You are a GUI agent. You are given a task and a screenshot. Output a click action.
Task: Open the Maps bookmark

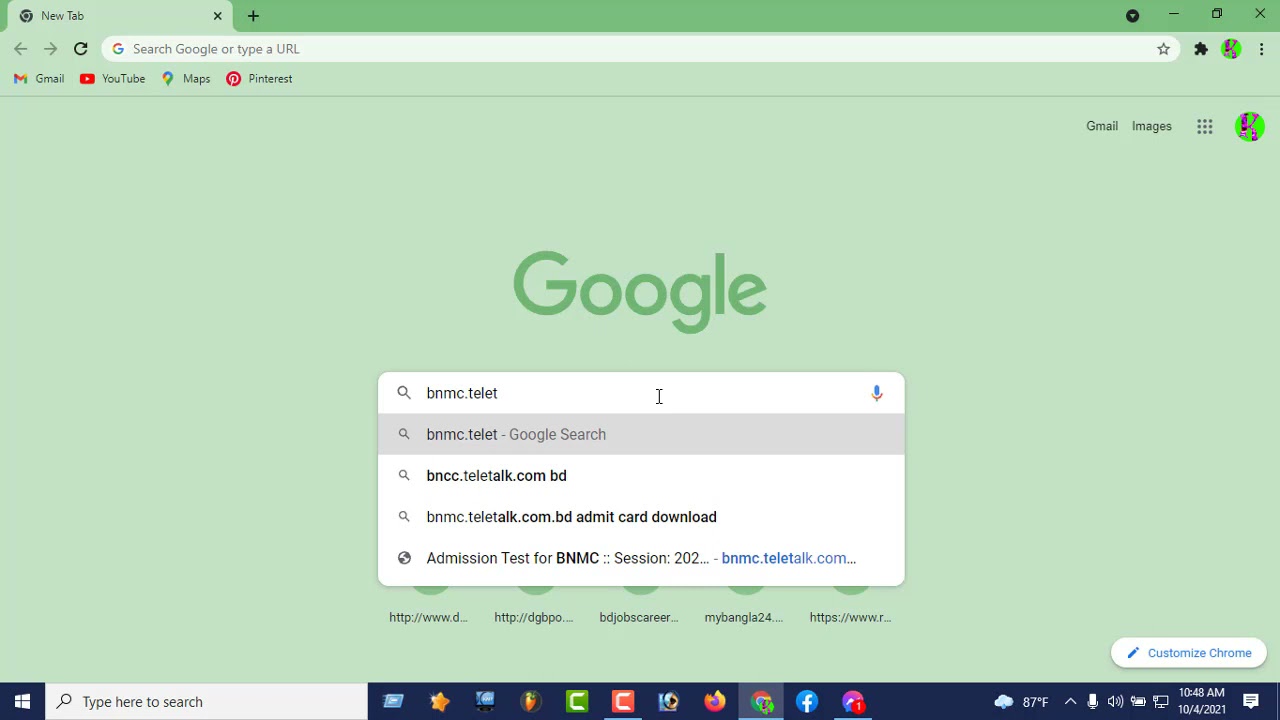[185, 79]
